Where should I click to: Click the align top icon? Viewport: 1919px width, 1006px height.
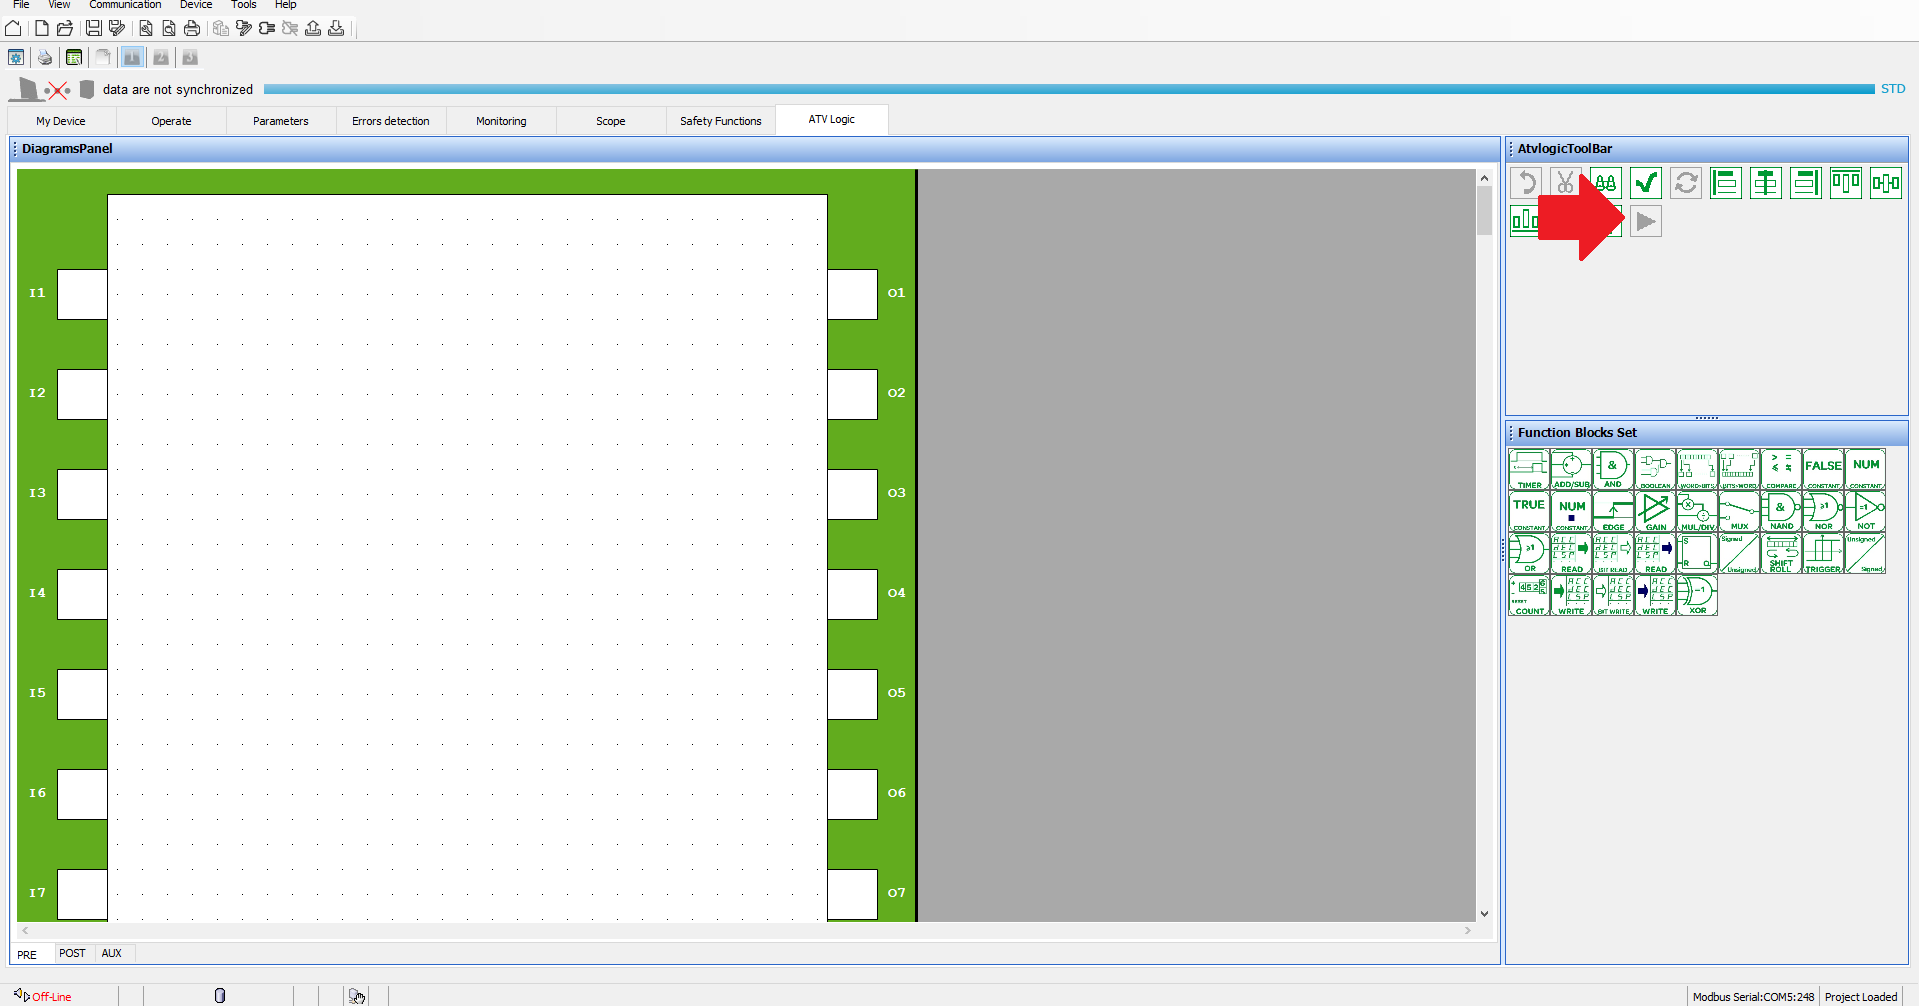coord(1846,183)
